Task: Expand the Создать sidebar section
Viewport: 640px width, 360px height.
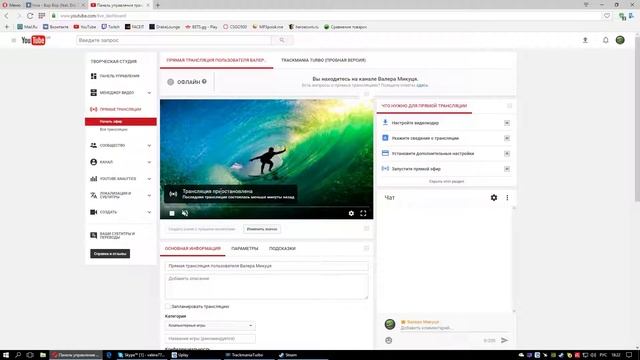Action: pos(149,212)
